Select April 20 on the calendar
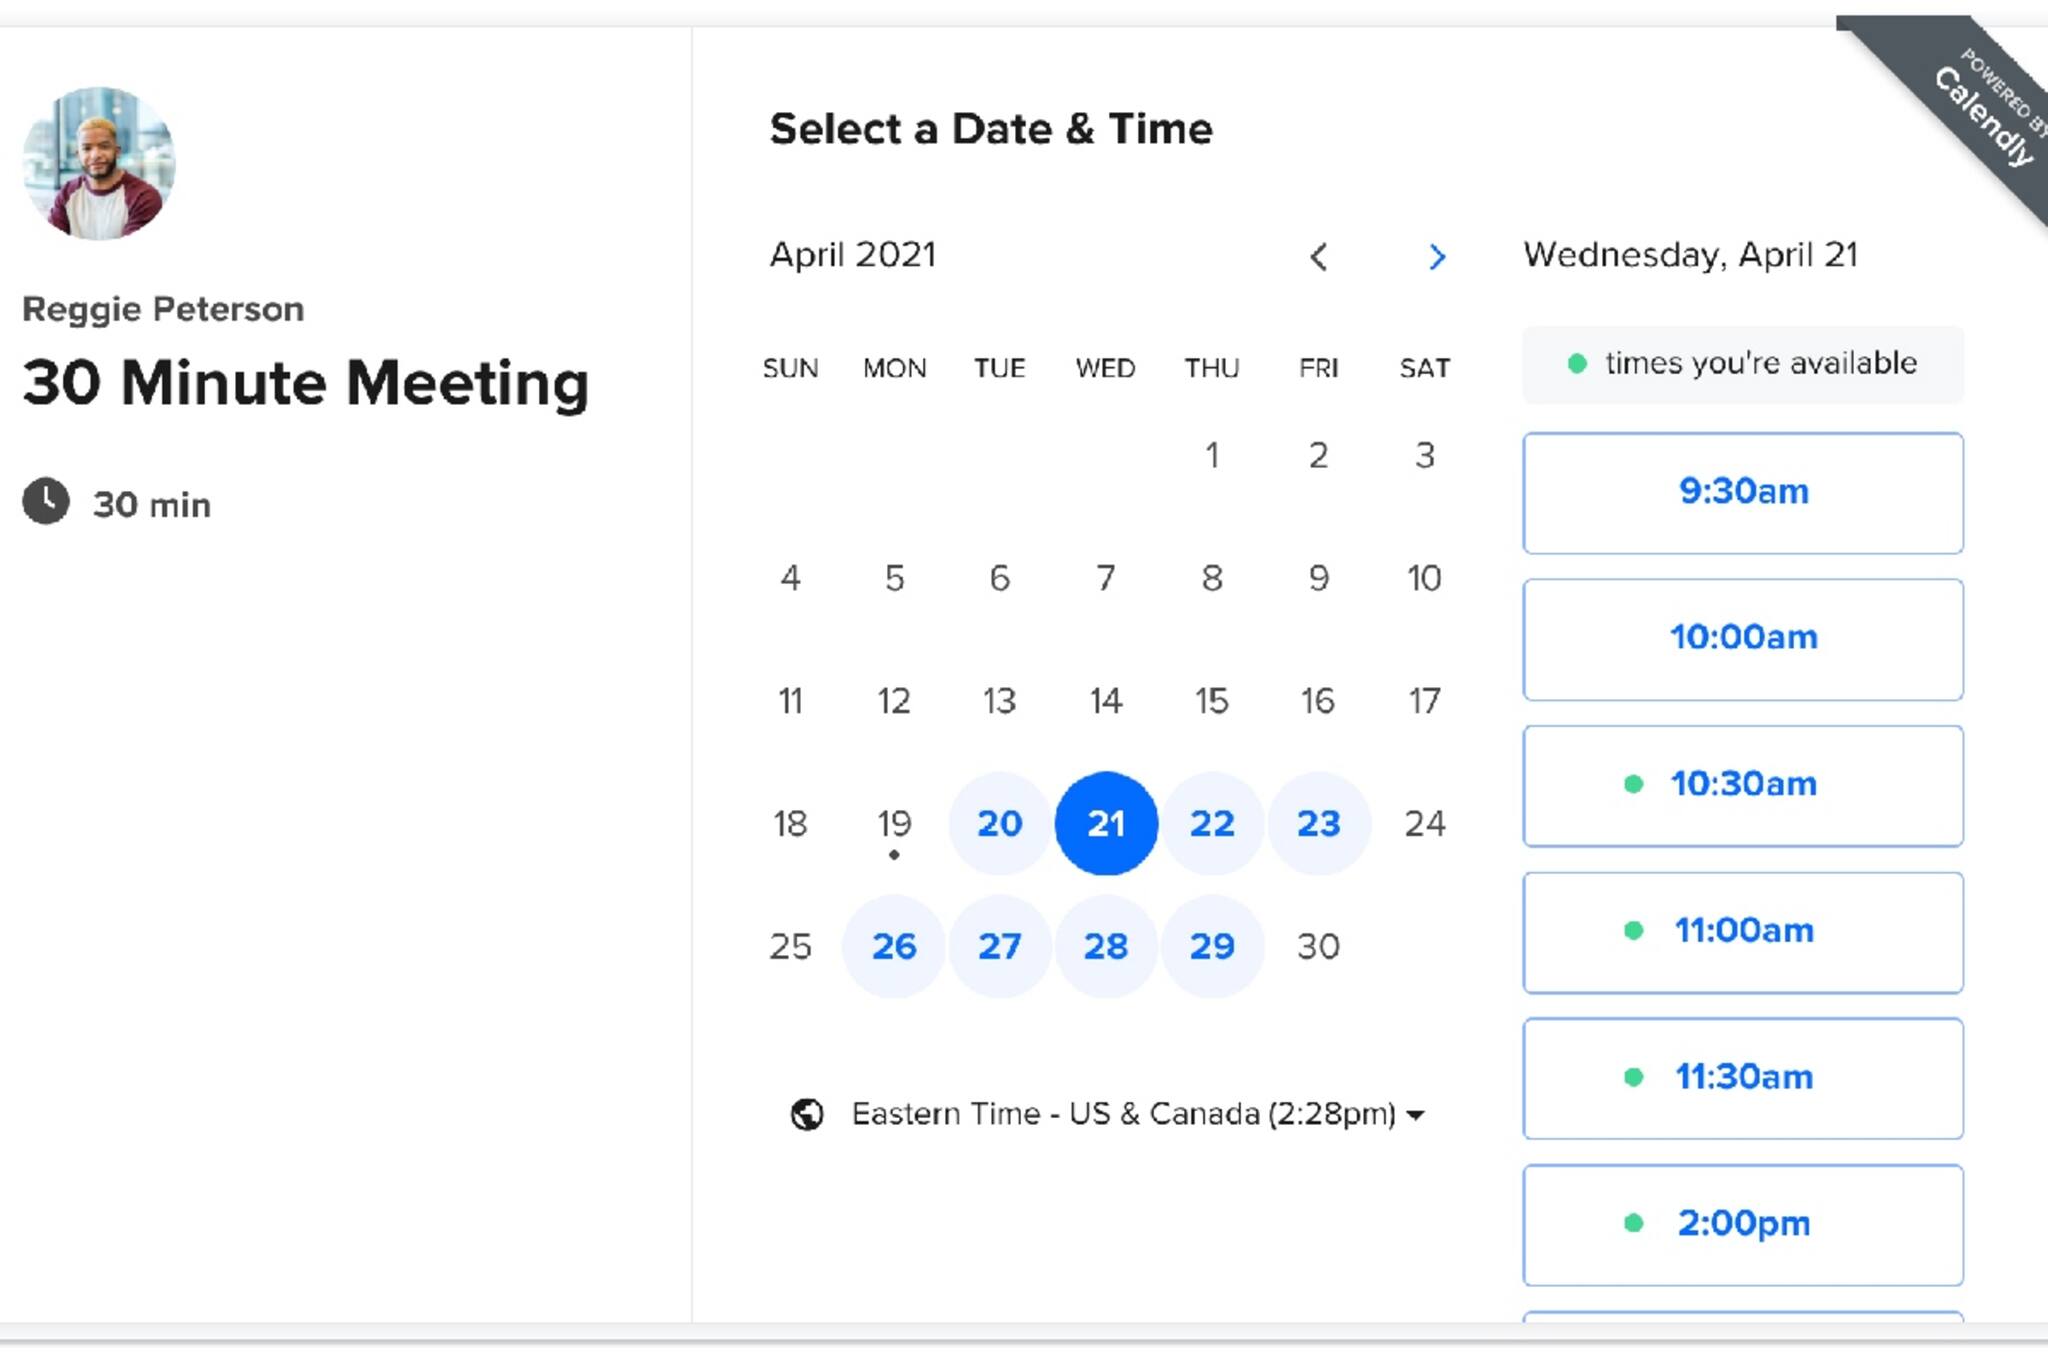 [x=999, y=823]
